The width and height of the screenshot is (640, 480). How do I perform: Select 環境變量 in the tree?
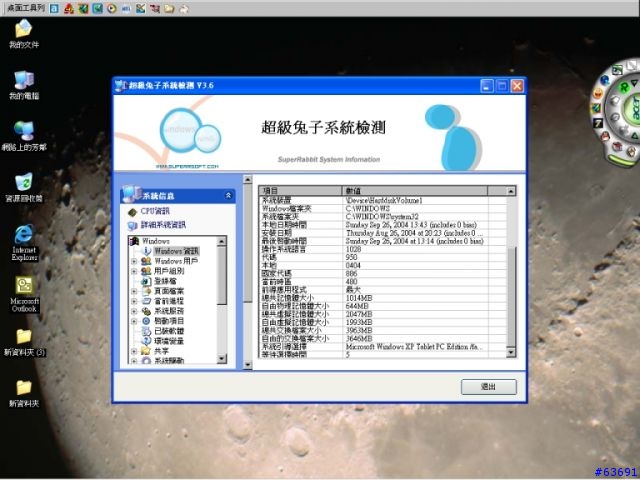point(169,341)
